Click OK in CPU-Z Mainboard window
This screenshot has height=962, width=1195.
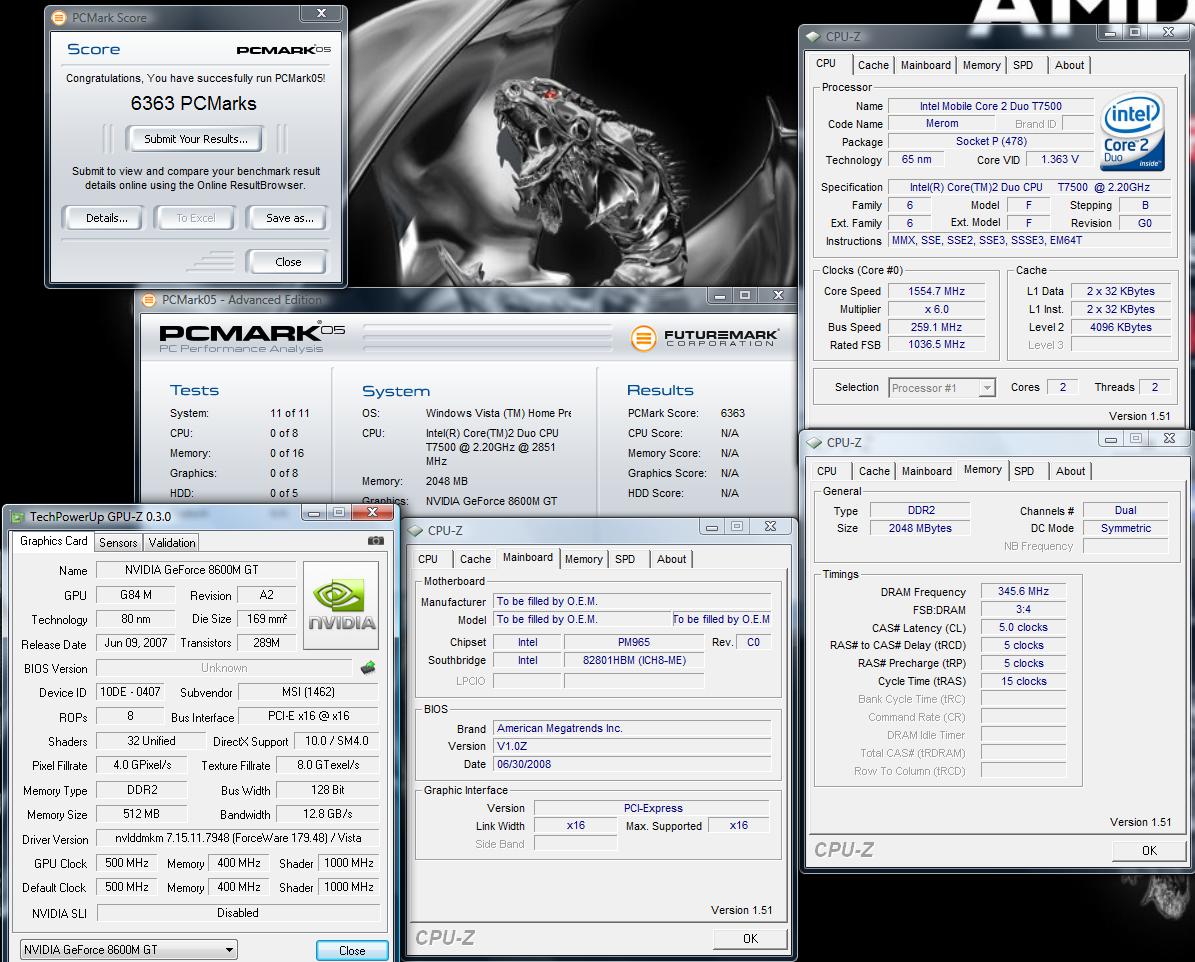point(750,938)
